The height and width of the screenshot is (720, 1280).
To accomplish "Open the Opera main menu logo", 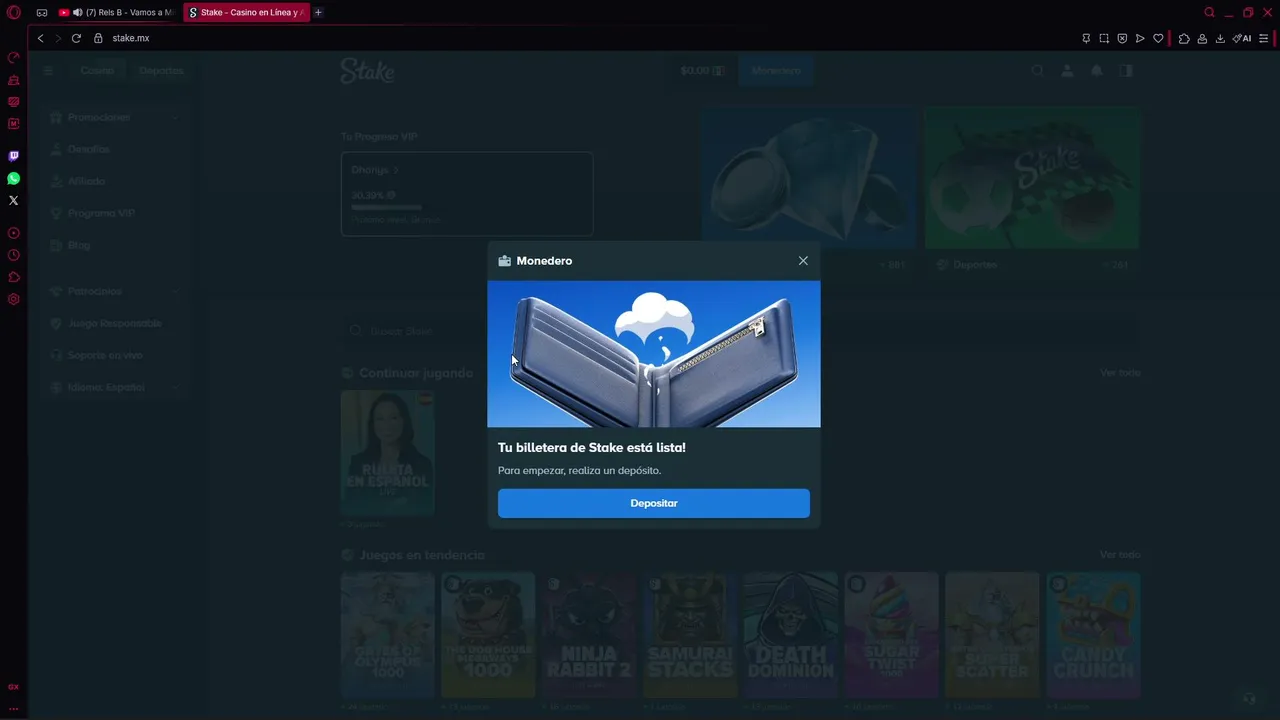I will click(14, 13).
